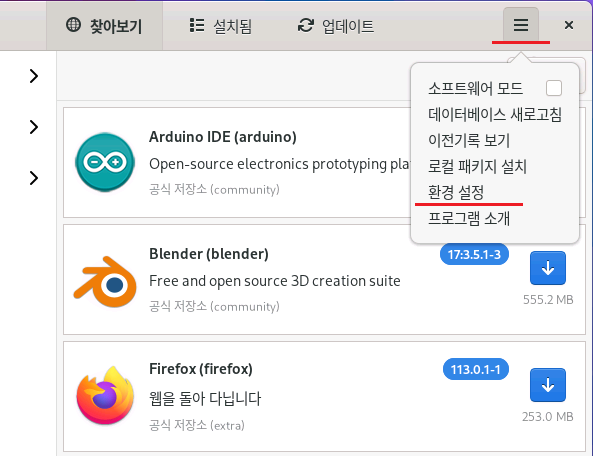Click the Blender version badge 17:3.5.1-3
This screenshot has width=593, height=456.
coord(474,254)
